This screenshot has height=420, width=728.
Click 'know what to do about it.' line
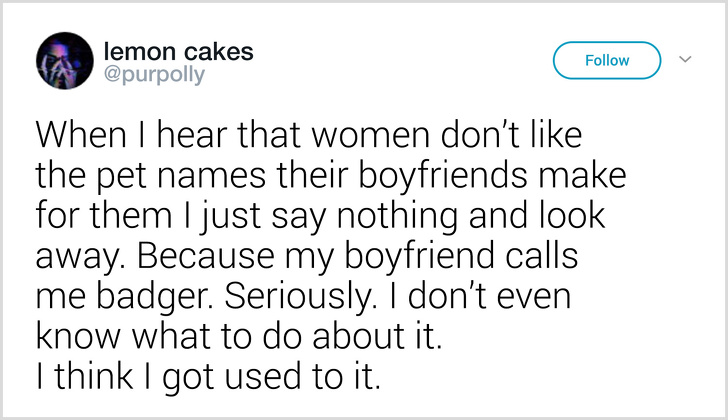239,337
